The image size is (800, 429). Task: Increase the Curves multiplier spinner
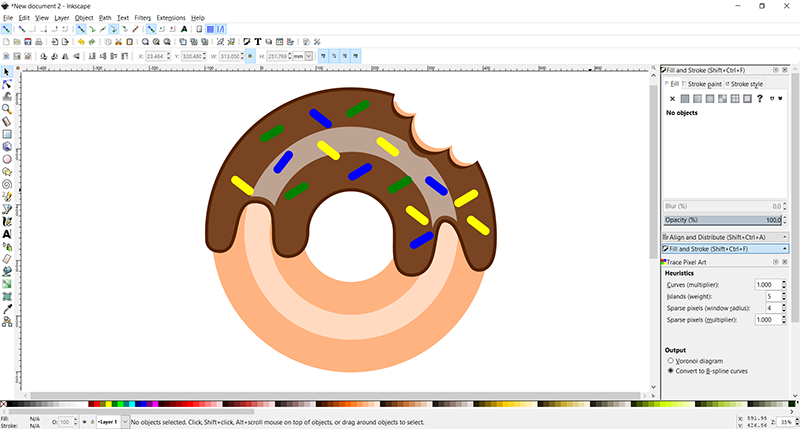click(784, 283)
